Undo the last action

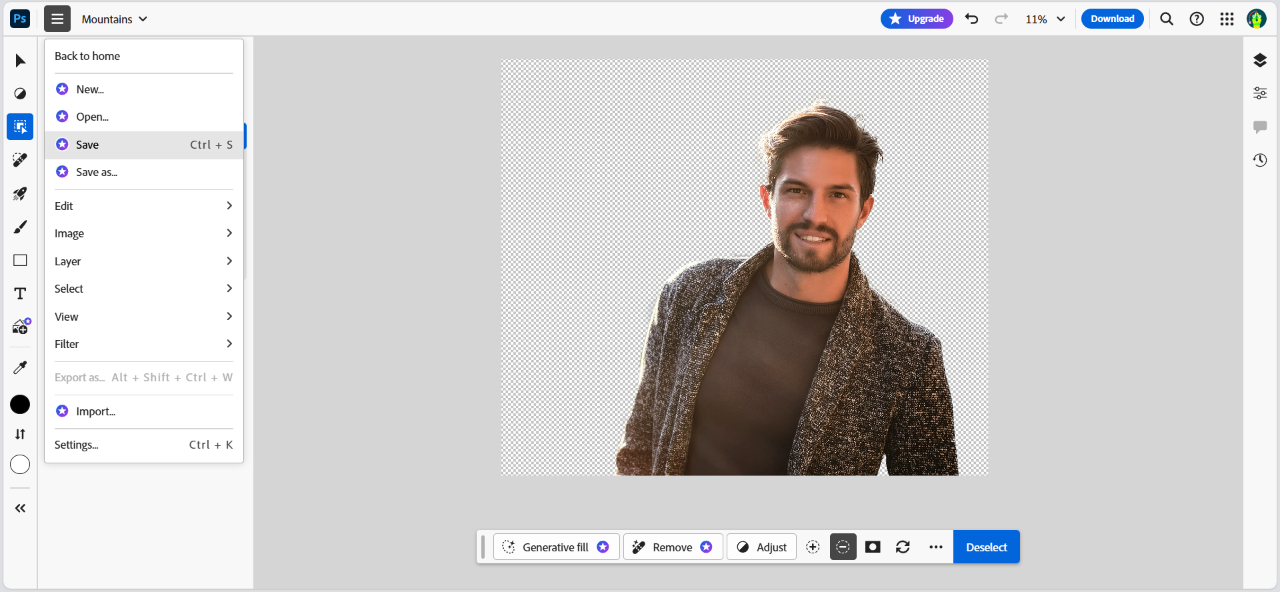(x=971, y=19)
